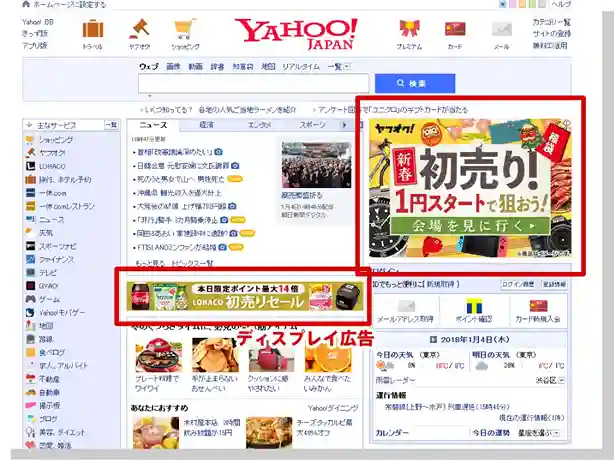Viewport: 614px width, 460px height.
Task: Open the プレミアム ribbon icon
Action: [x=409, y=29]
